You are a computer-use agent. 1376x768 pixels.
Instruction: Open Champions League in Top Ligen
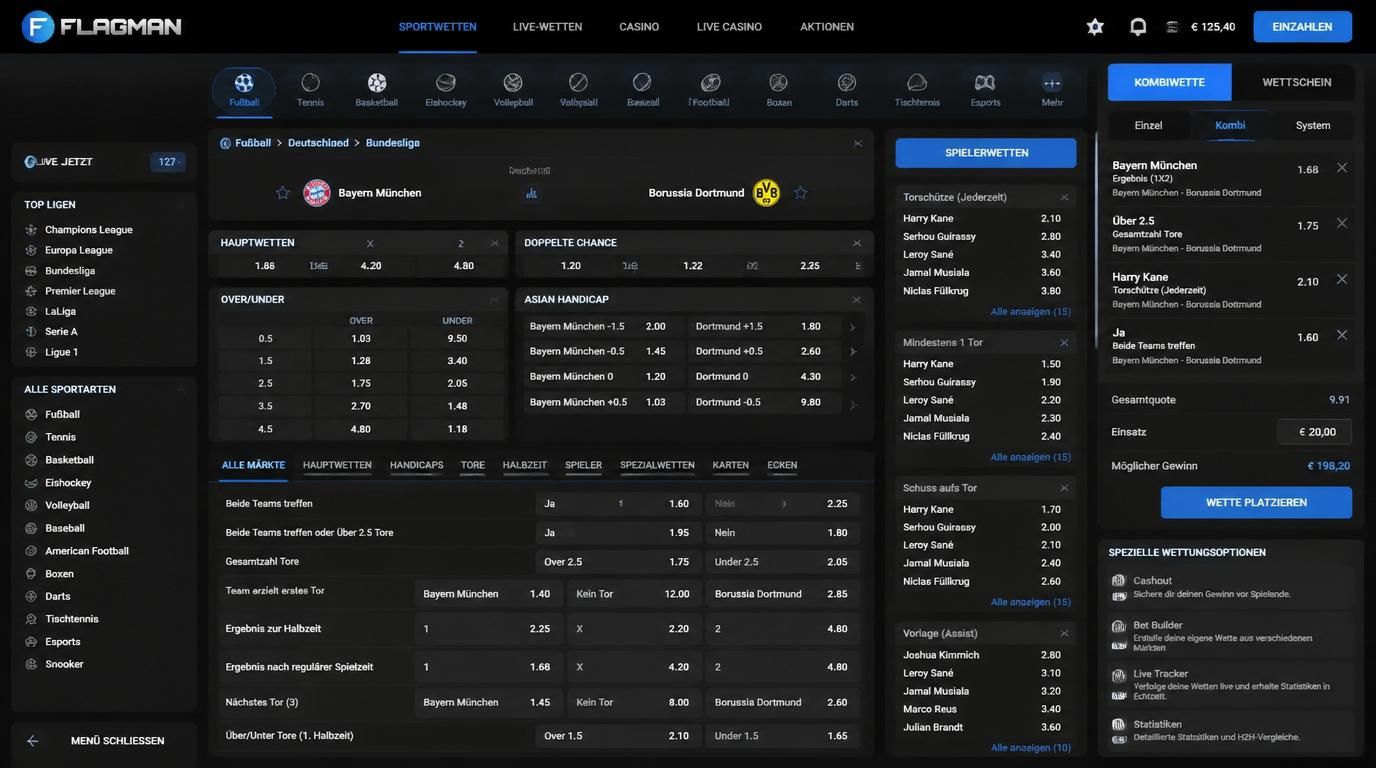tap(88, 230)
